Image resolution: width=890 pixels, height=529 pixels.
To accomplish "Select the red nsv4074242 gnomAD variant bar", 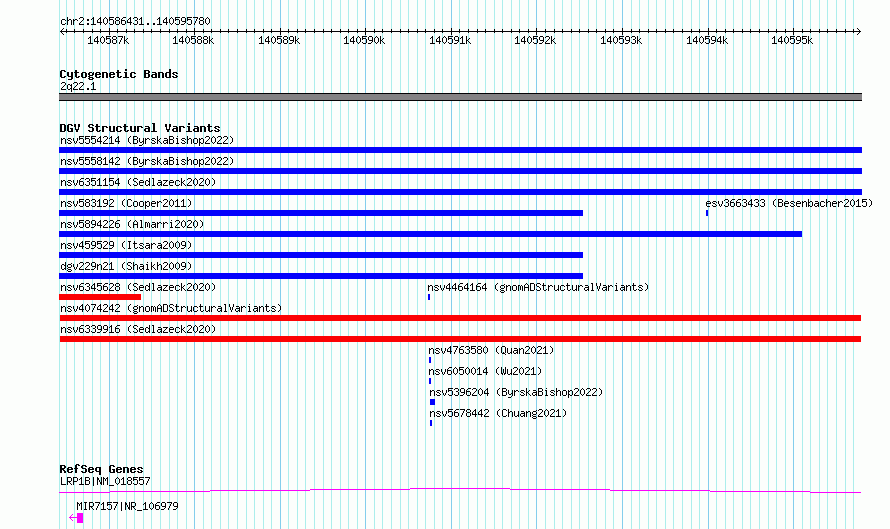I will click(460, 318).
